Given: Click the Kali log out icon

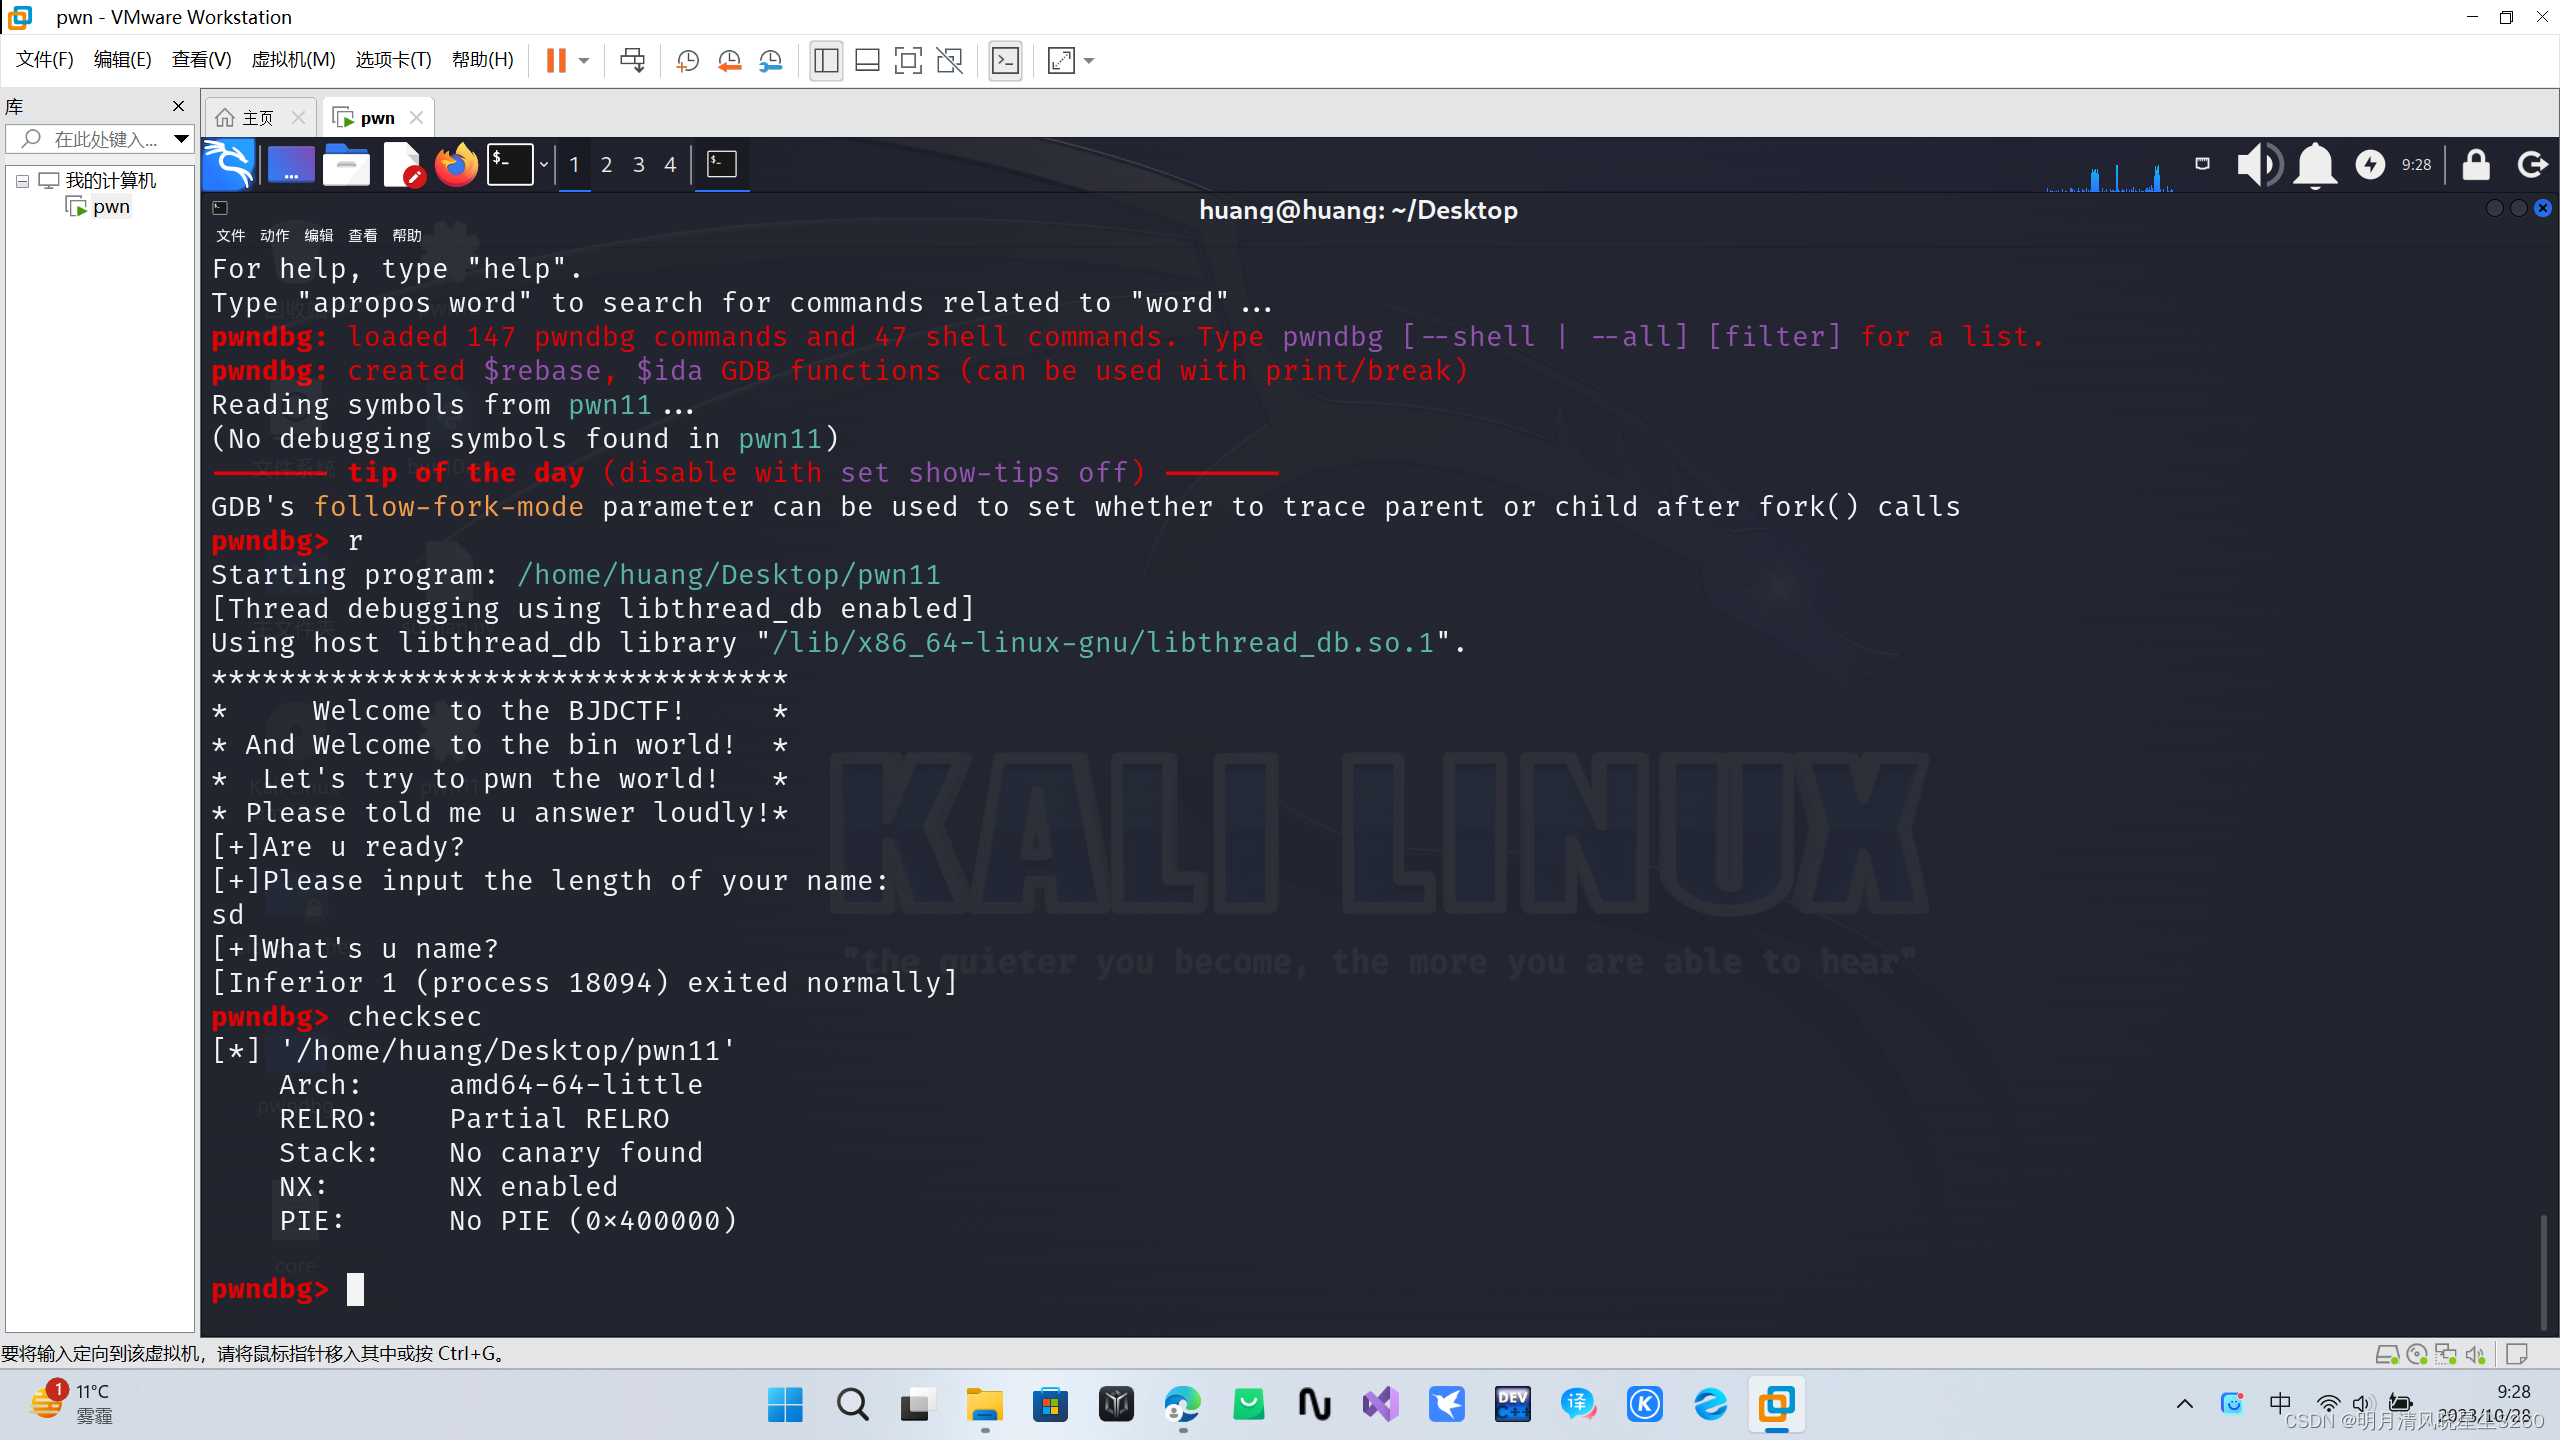Looking at the screenshot, I should pos(2533,164).
